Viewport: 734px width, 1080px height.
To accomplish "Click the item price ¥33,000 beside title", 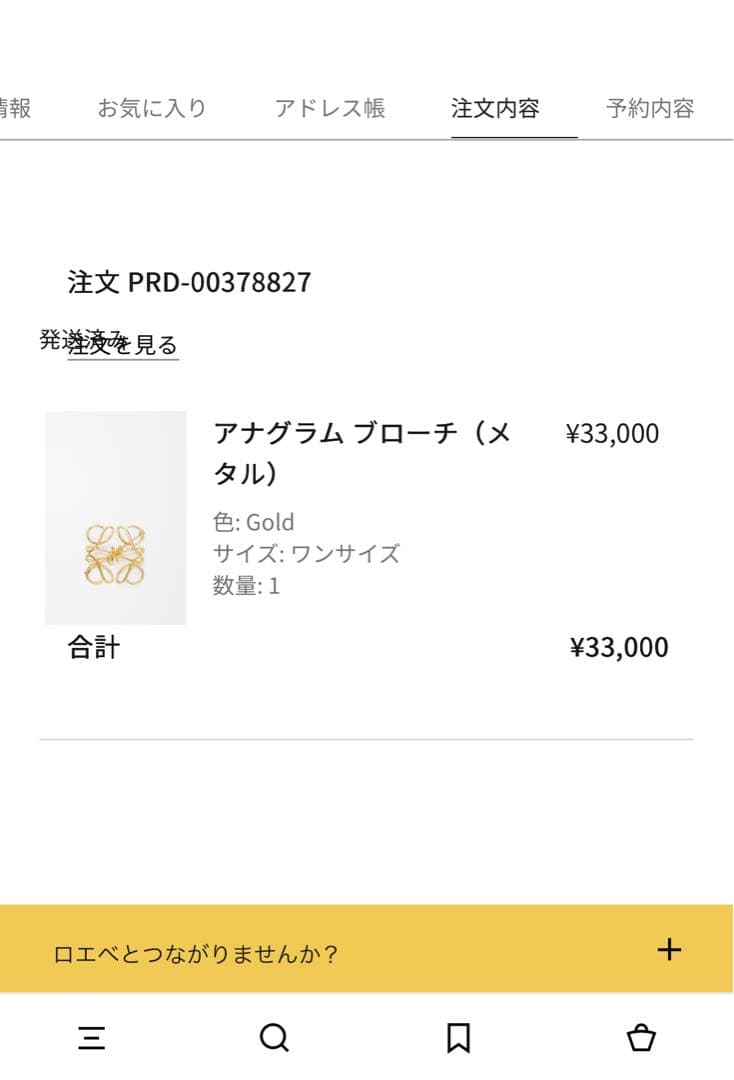I will pyautogui.click(x=612, y=434).
